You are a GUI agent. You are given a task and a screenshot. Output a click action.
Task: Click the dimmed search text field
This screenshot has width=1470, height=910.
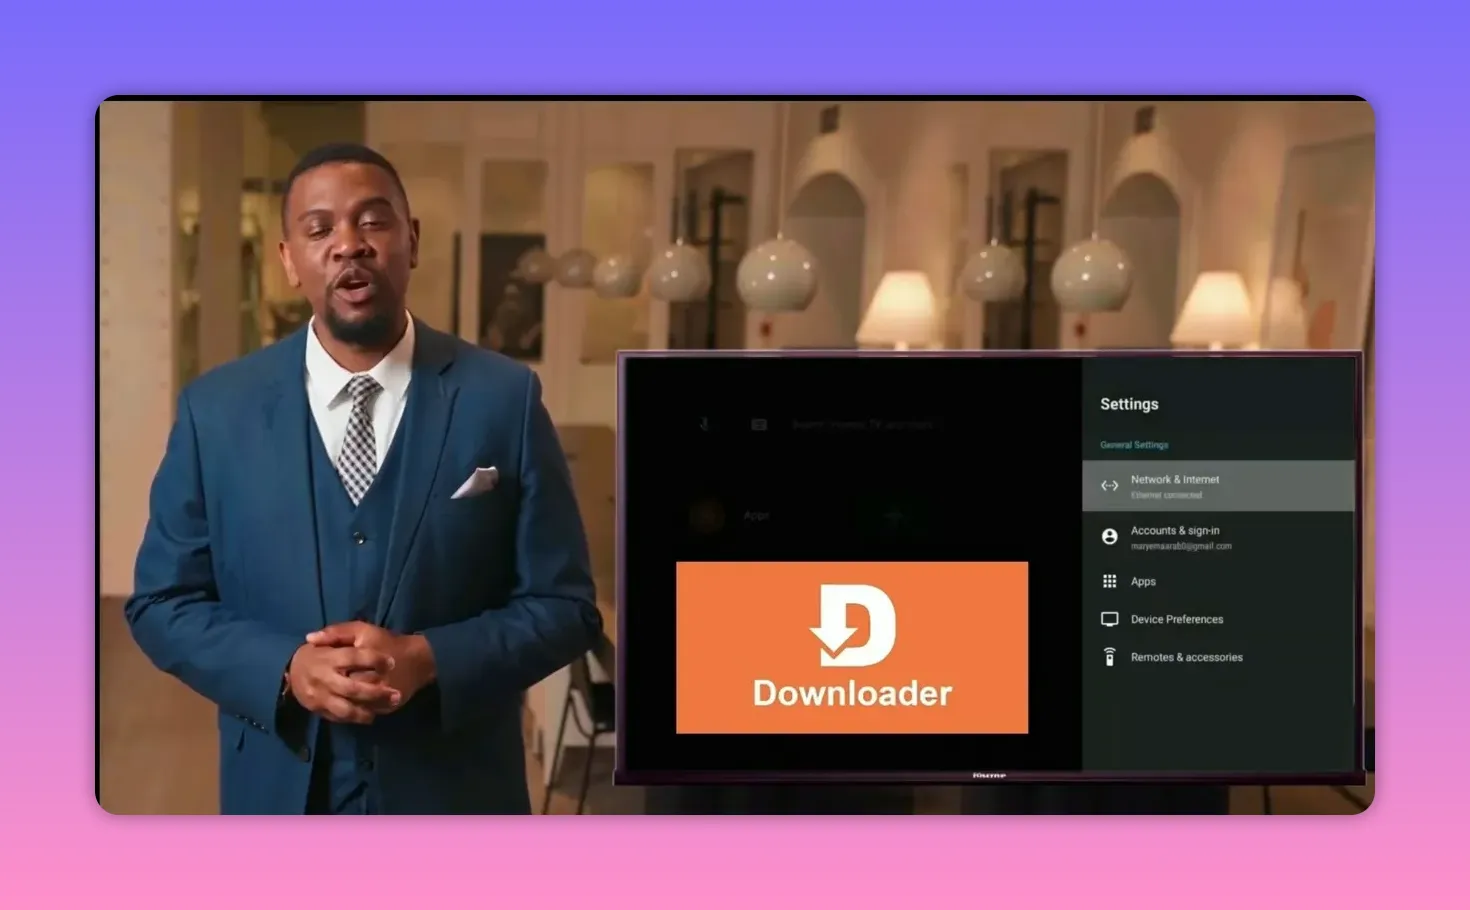click(862, 424)
